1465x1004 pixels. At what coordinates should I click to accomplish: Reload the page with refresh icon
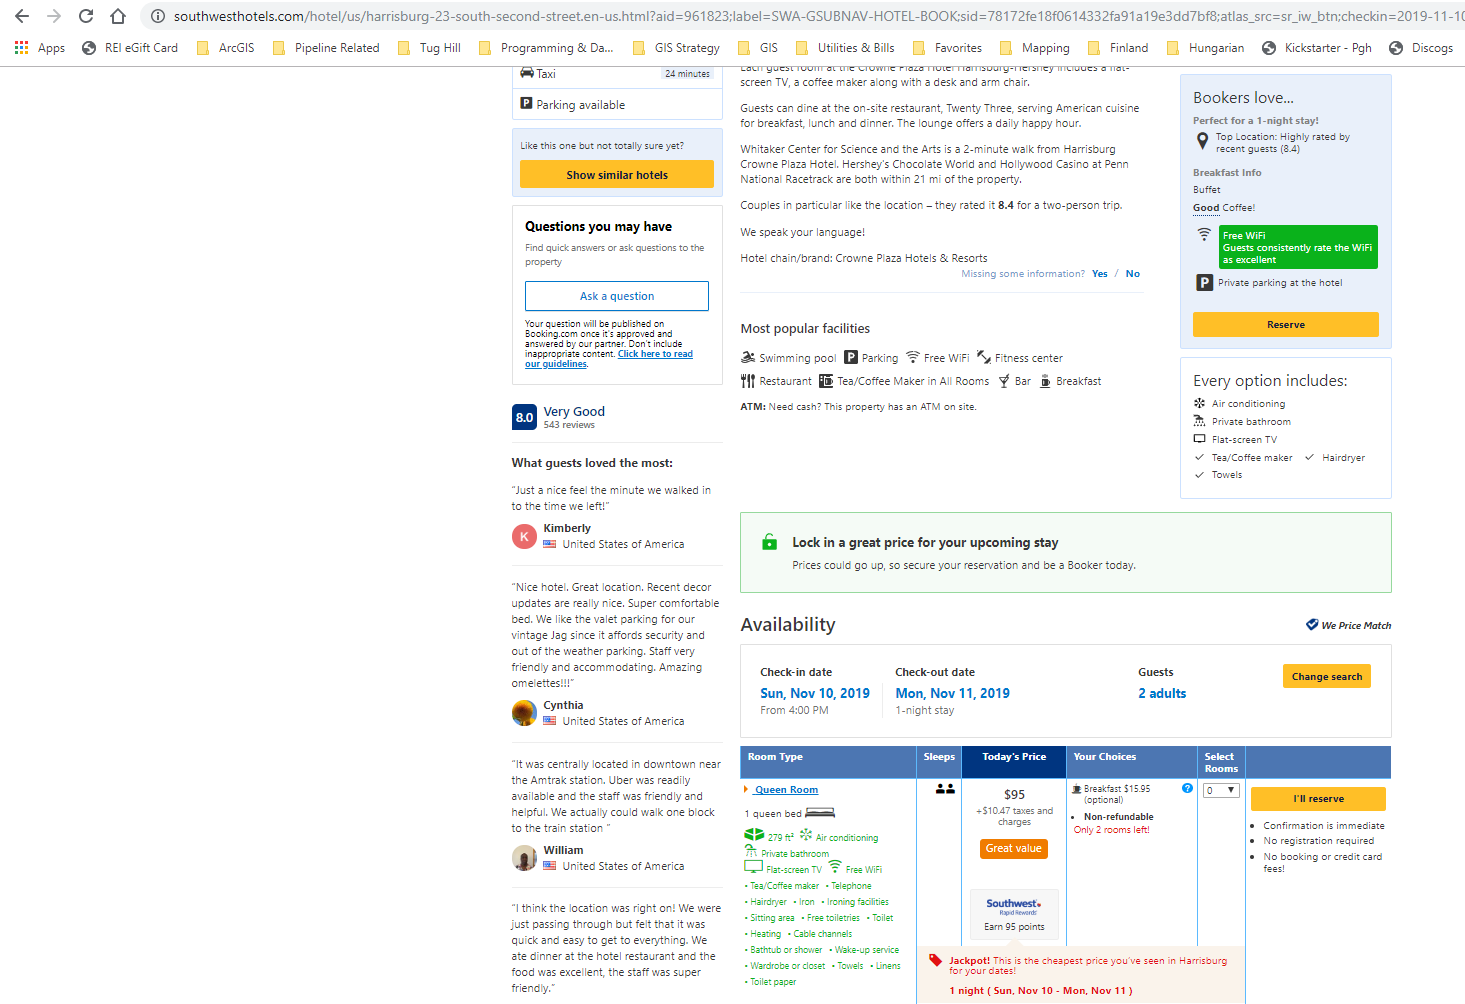click(86, 16)
